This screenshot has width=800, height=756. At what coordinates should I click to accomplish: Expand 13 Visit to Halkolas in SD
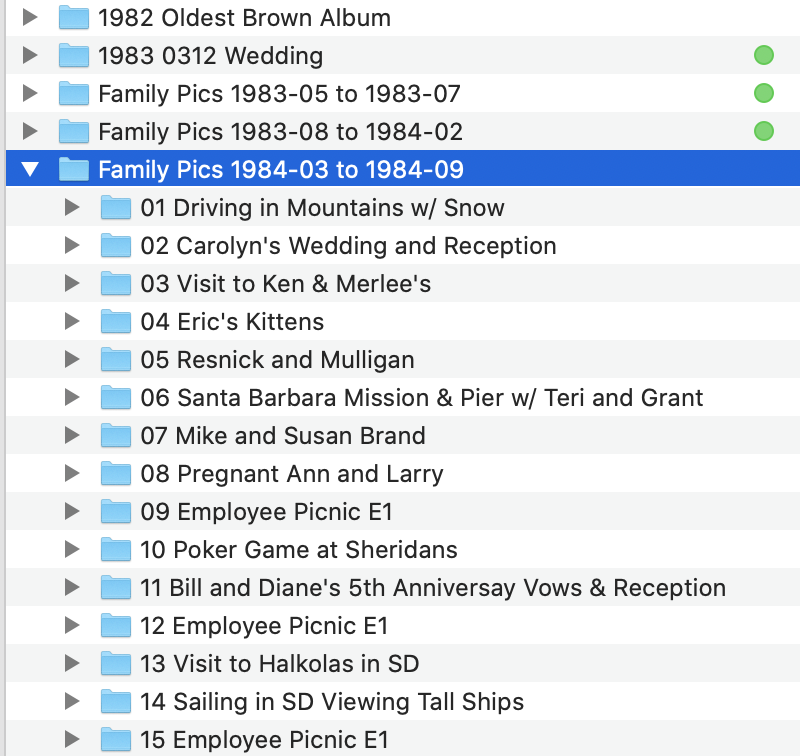71,664
